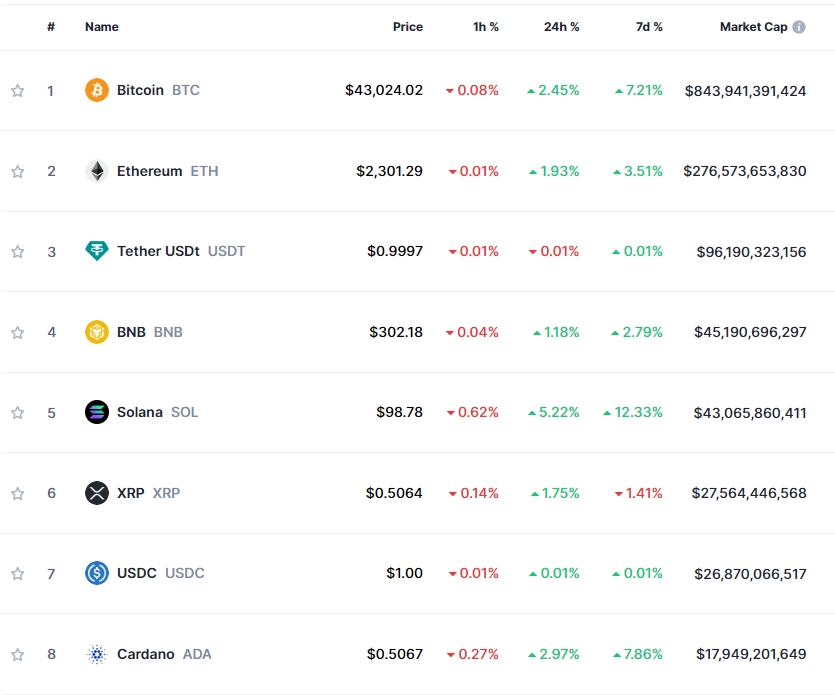The width and height of the screenshot is (835, 695).
Task: Click the Bitcoin logo icon
Action: tap(97, 90)
